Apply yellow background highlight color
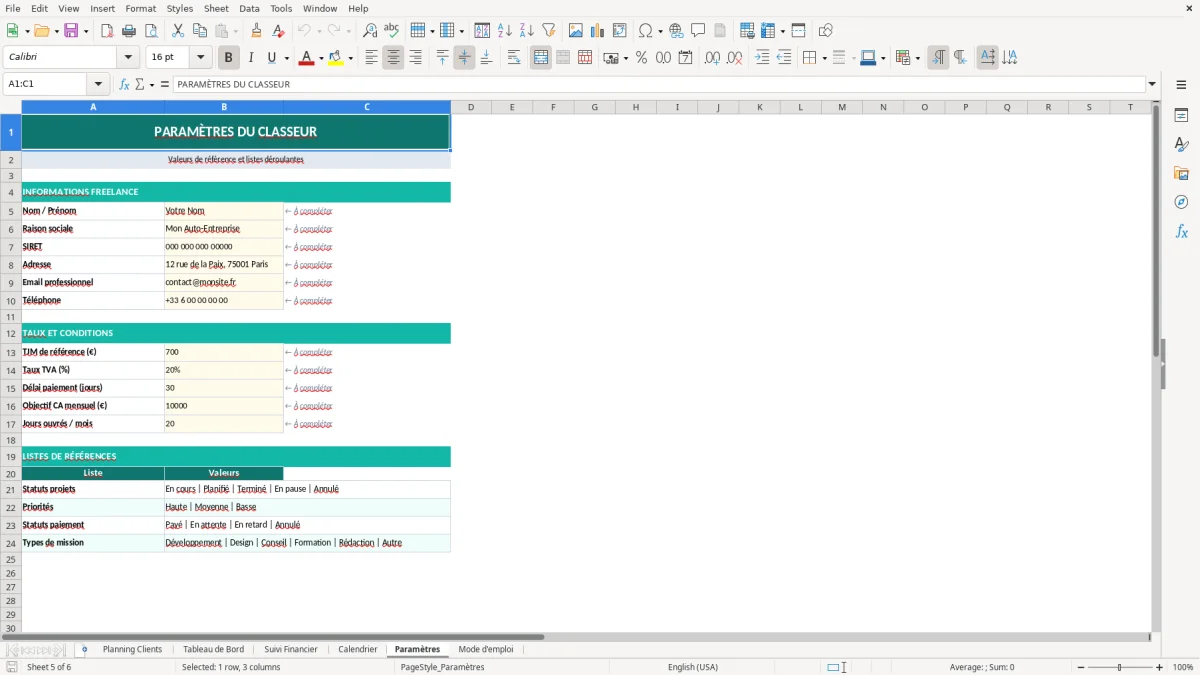This screenshot has width=1200, height=675. (335, 58)
